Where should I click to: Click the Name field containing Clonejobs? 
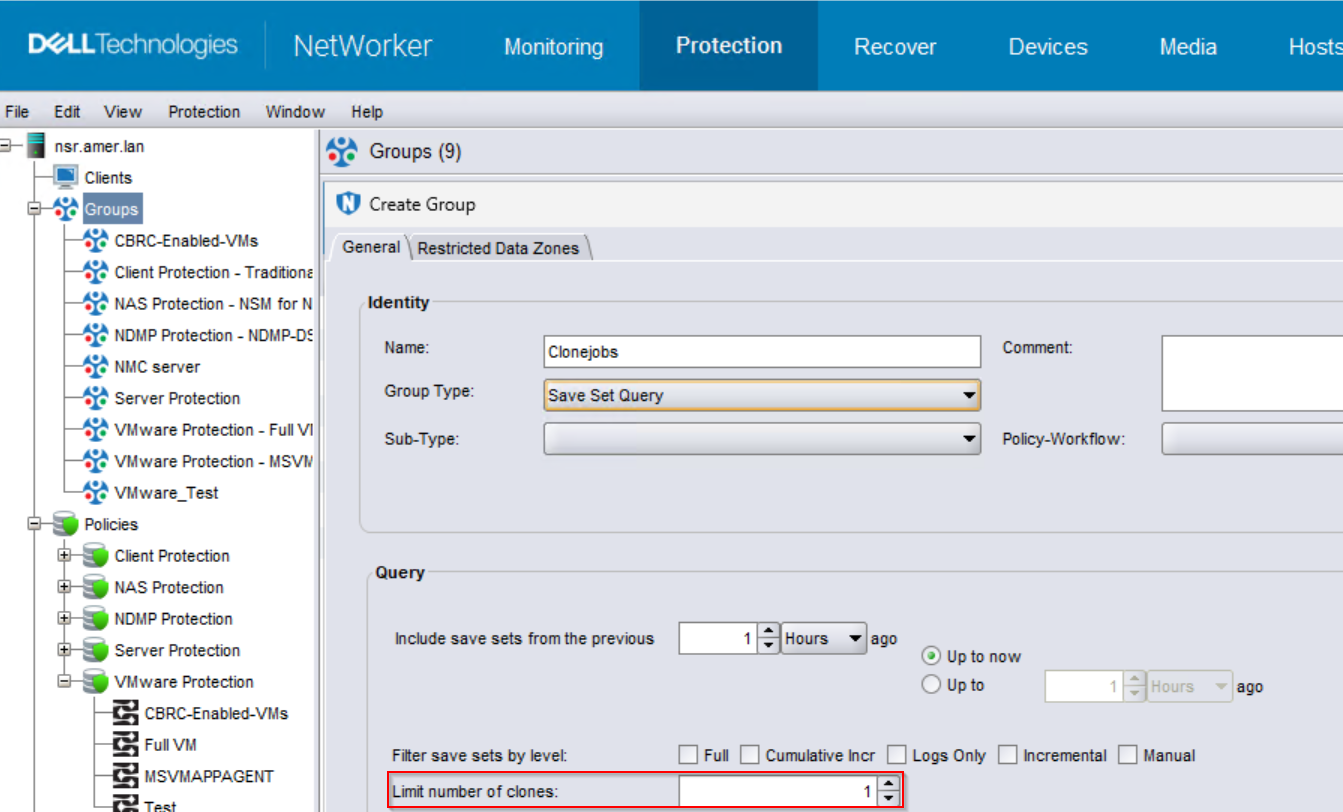pyautogui.click(x=762, y=351)
